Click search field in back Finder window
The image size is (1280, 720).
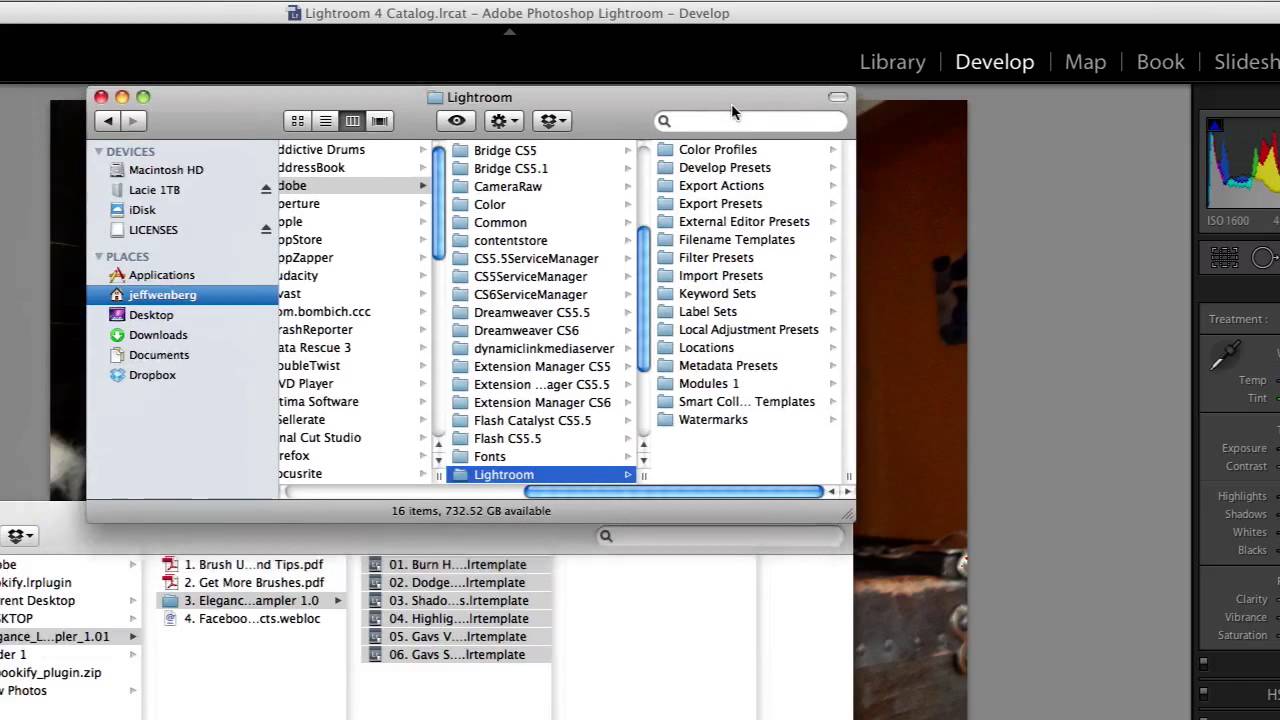pyautogui.click(x=720, y=536)
